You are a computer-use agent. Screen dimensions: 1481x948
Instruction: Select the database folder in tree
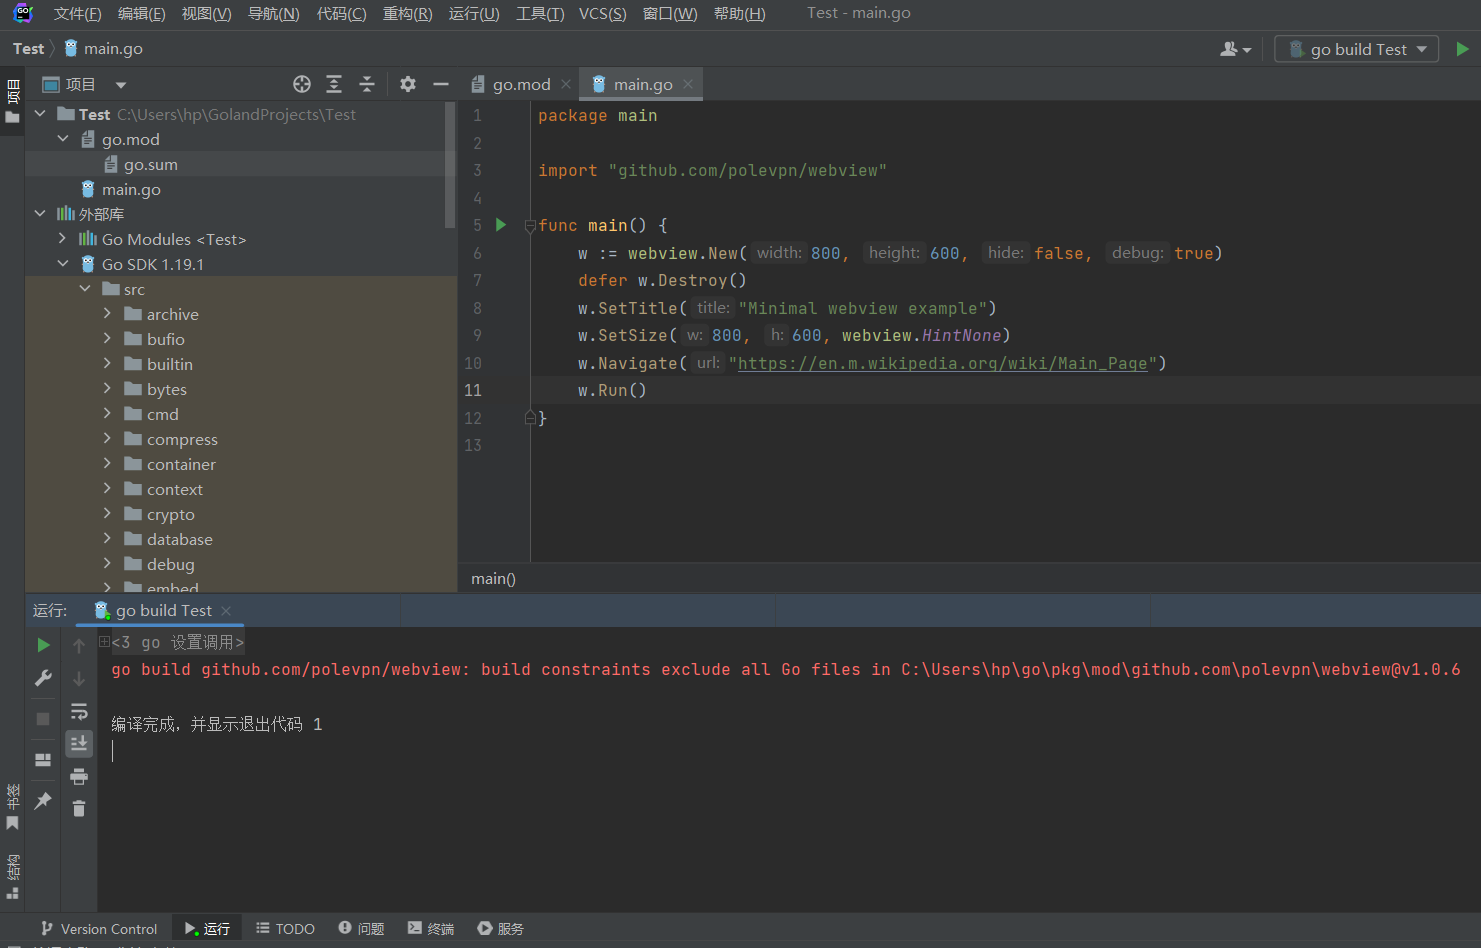point(180,539)
